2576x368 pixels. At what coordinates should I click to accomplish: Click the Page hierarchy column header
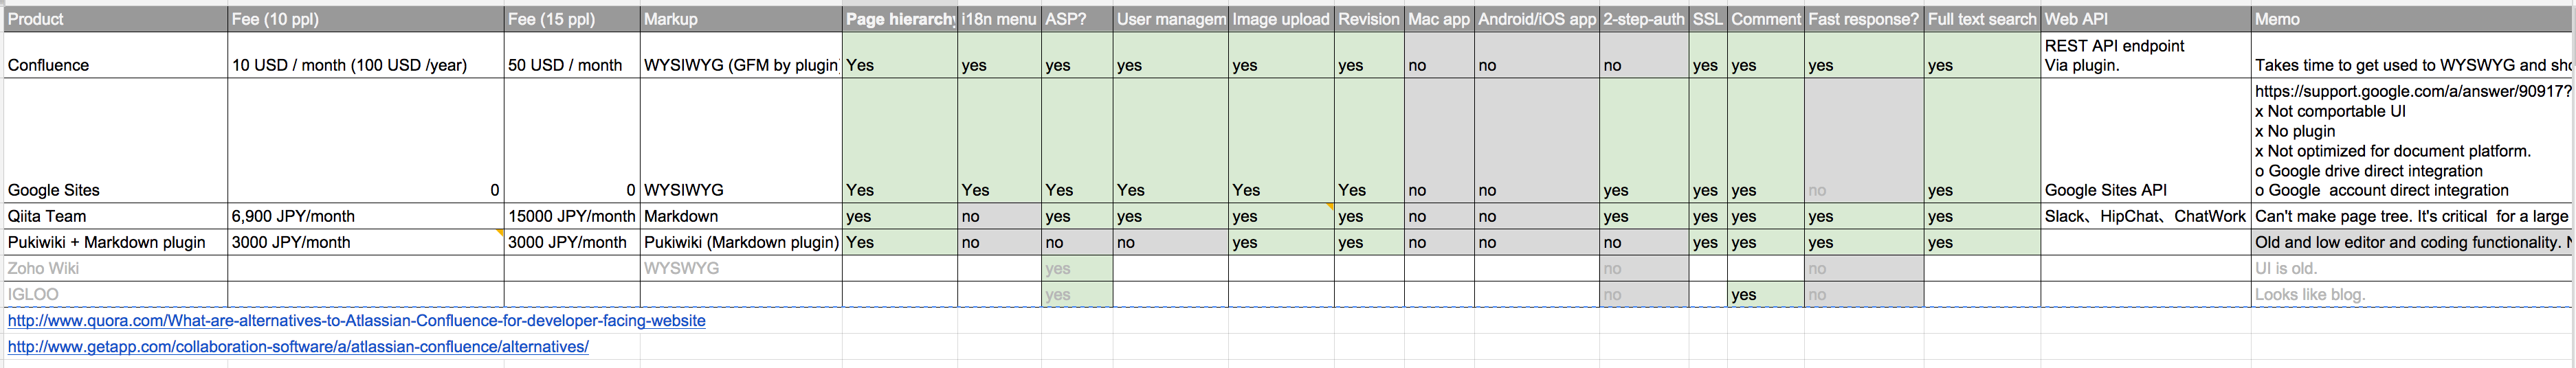click(900, 19)
